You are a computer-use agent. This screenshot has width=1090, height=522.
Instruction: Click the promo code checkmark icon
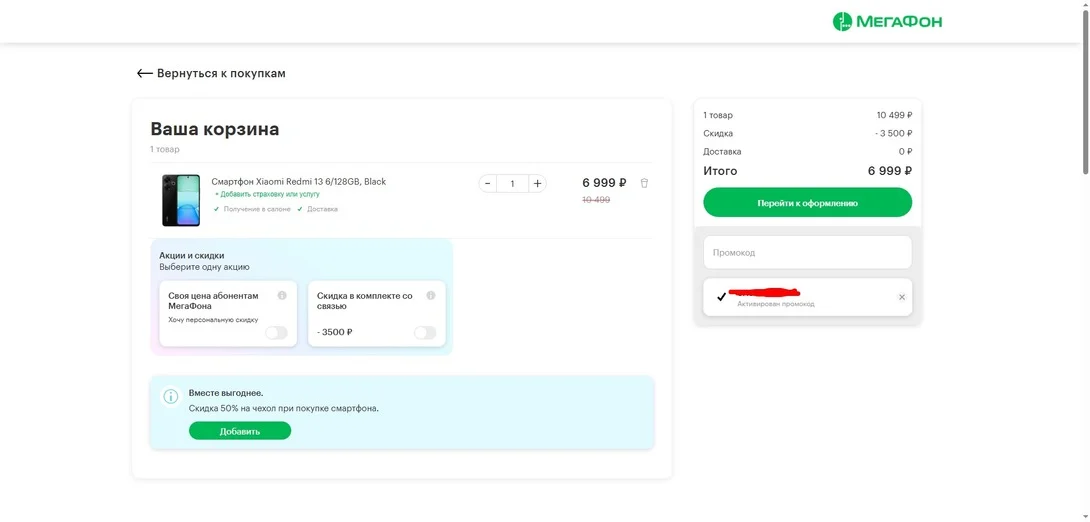click(x=721, y=297)
